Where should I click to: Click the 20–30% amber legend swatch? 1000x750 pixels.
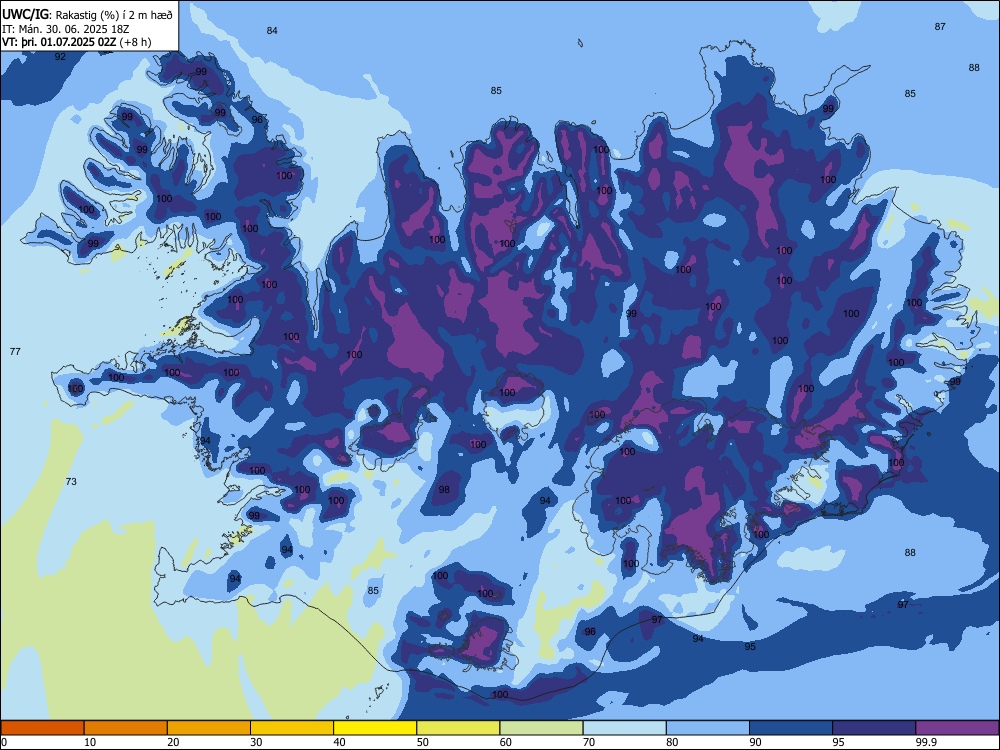209,728
